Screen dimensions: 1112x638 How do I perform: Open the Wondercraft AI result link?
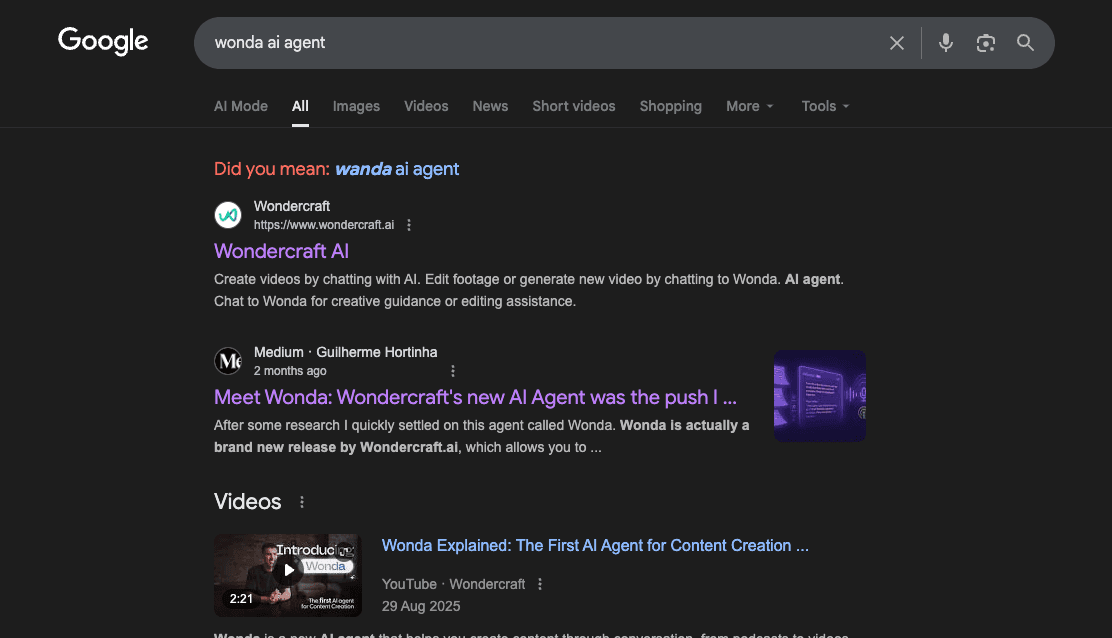click(282, 251)
